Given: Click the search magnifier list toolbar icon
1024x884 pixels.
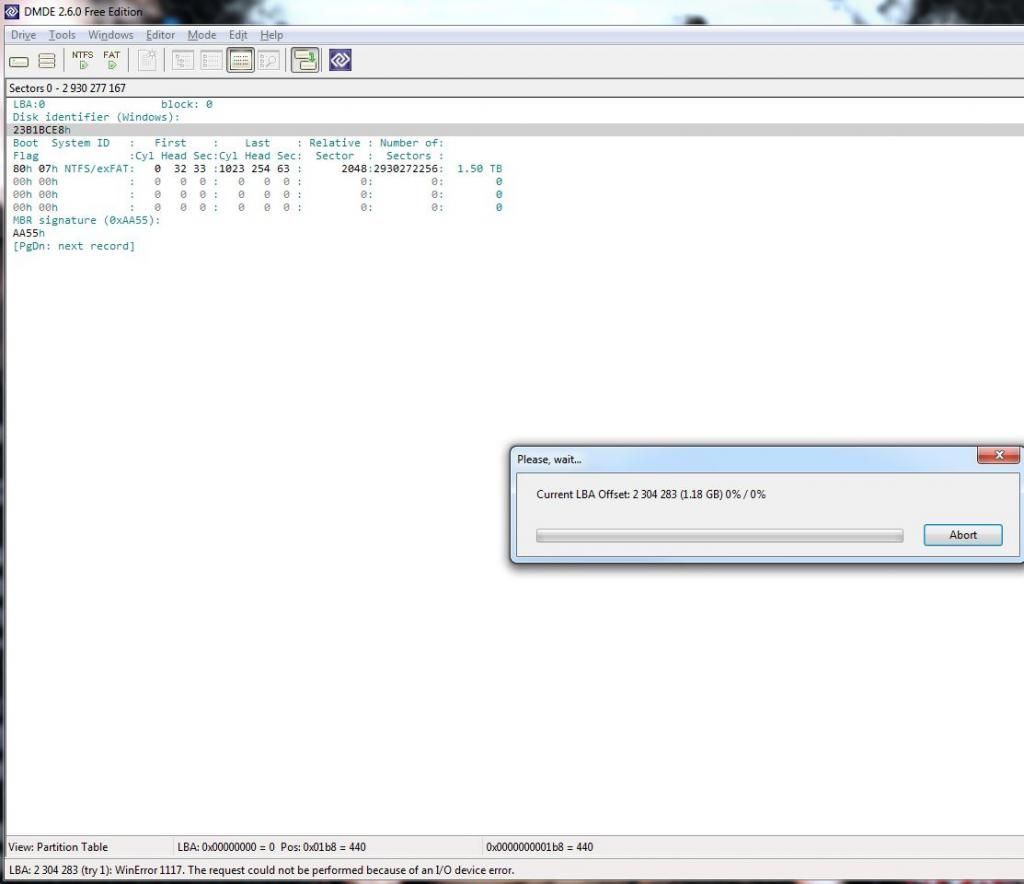Looking at the screenshot, I should [268, 61].
